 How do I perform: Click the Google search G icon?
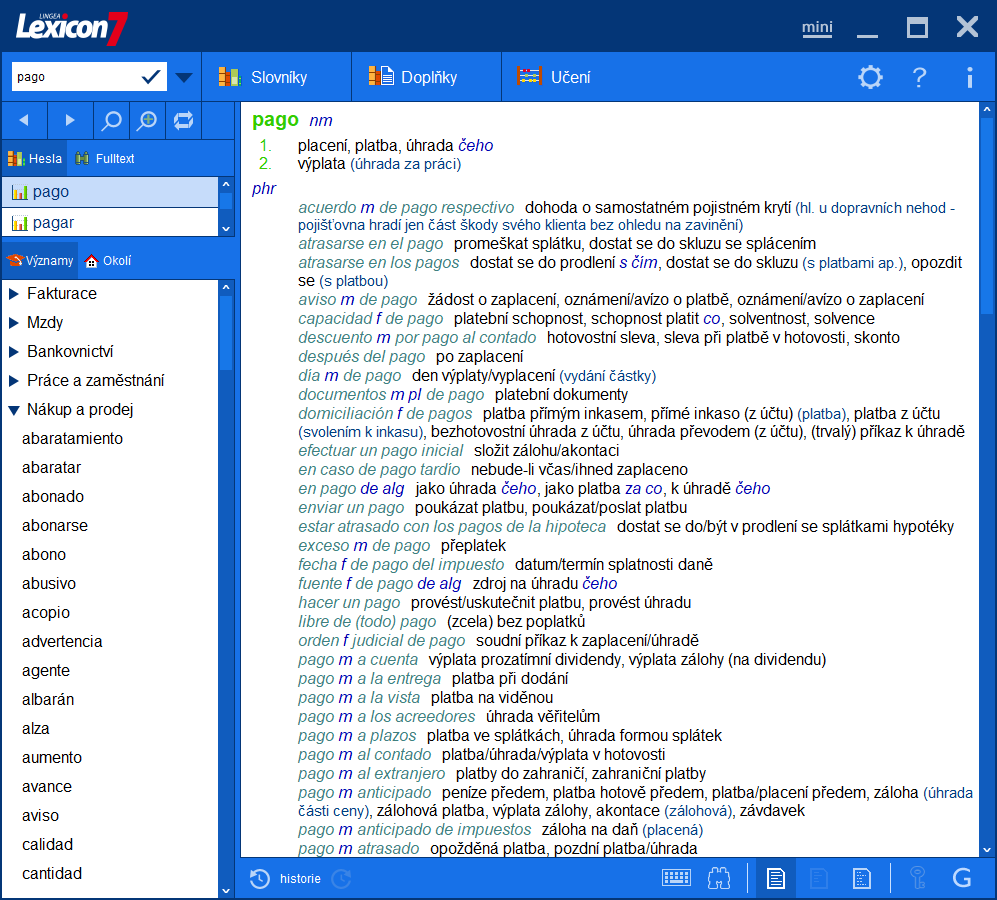(x=962, y=878)
